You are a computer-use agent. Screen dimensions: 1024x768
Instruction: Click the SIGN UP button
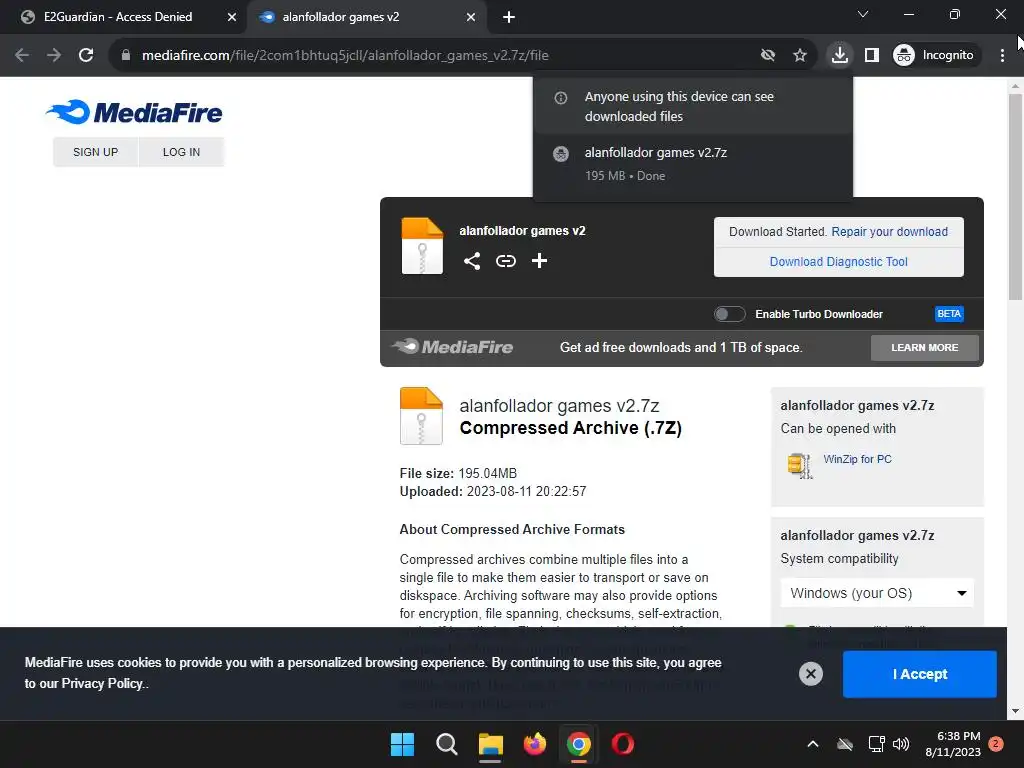(95, 152)
